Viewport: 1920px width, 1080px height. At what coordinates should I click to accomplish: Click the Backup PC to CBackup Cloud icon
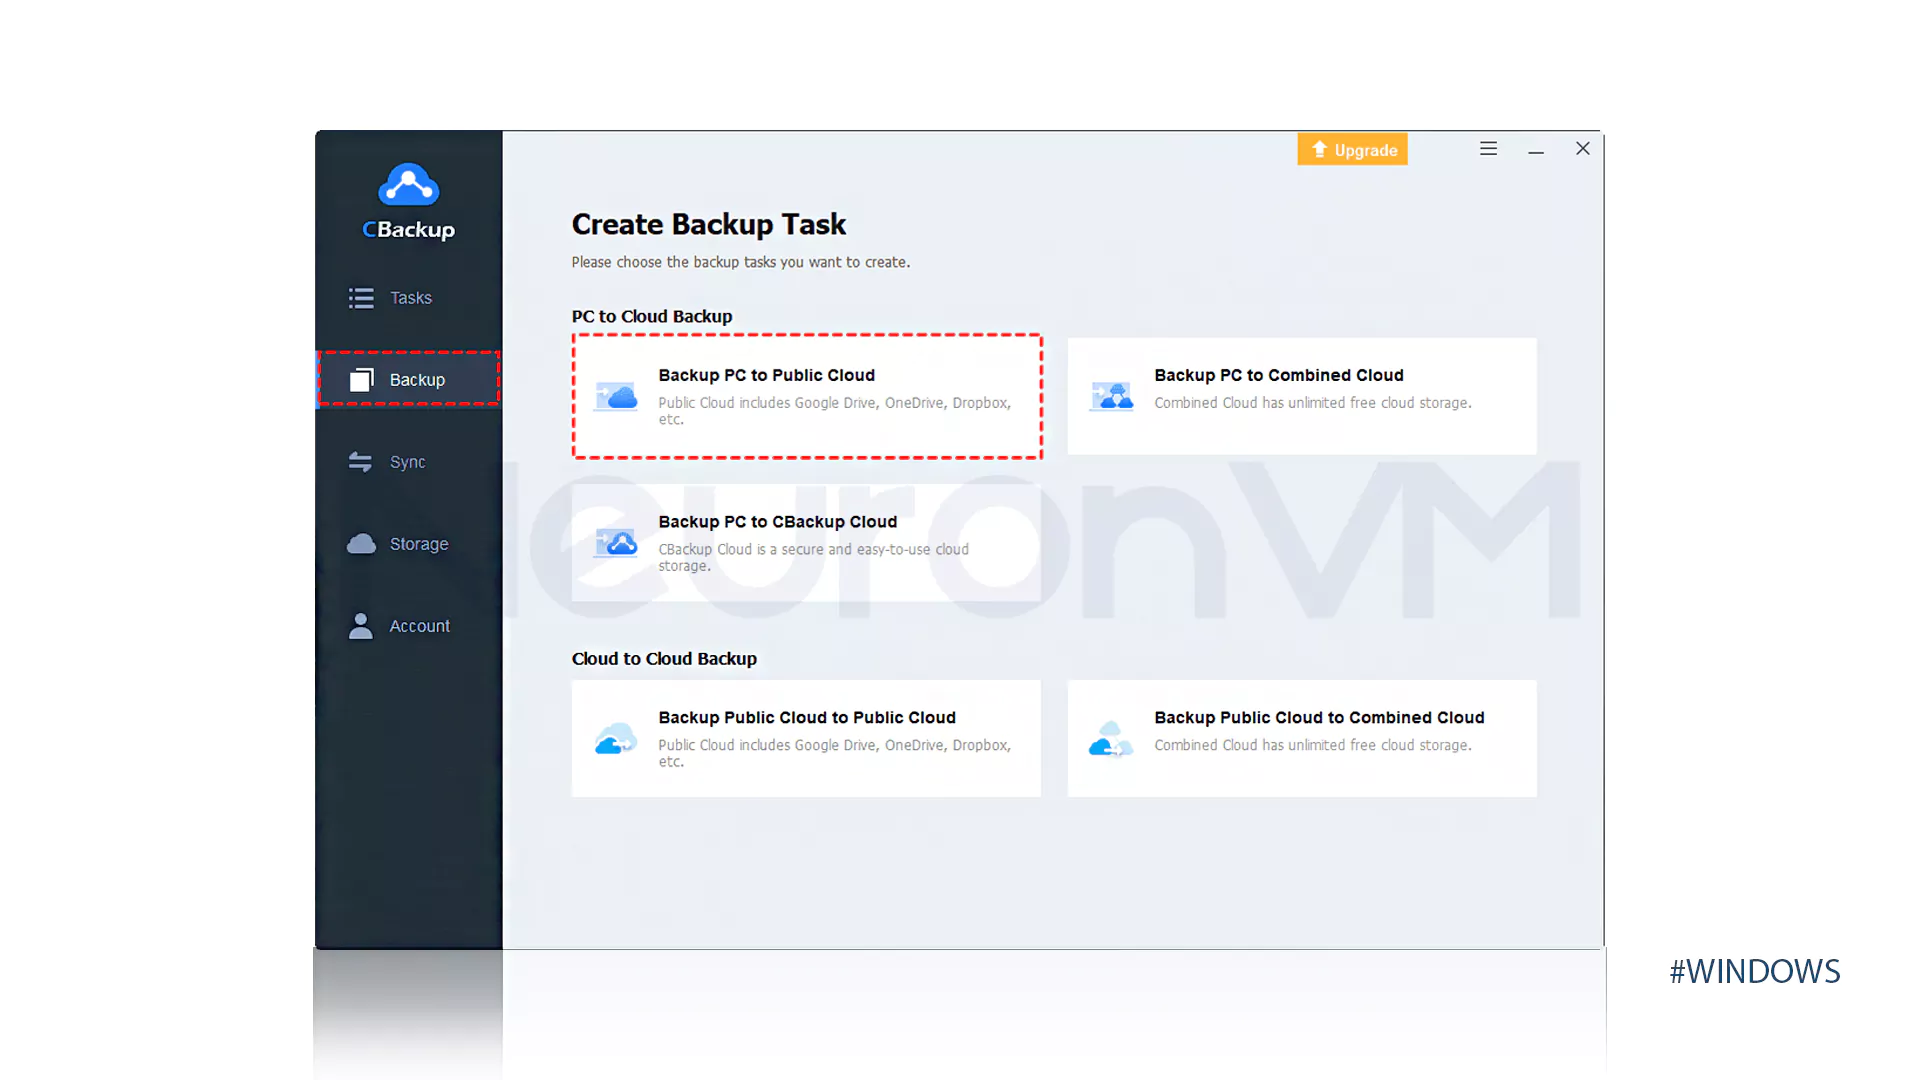[x=616, y=541]
